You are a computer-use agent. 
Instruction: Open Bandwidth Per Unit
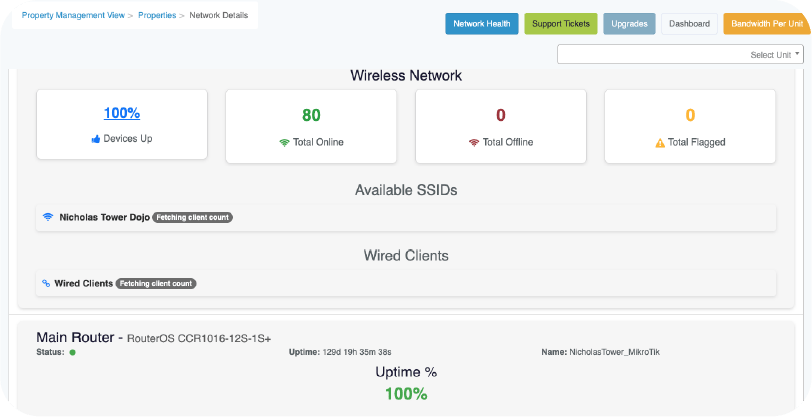765,23
